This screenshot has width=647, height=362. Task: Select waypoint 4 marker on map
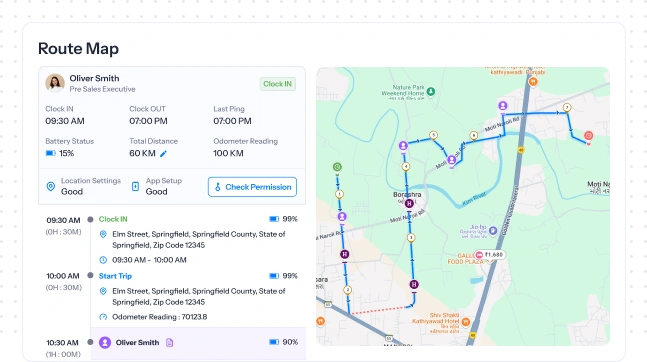406,166
